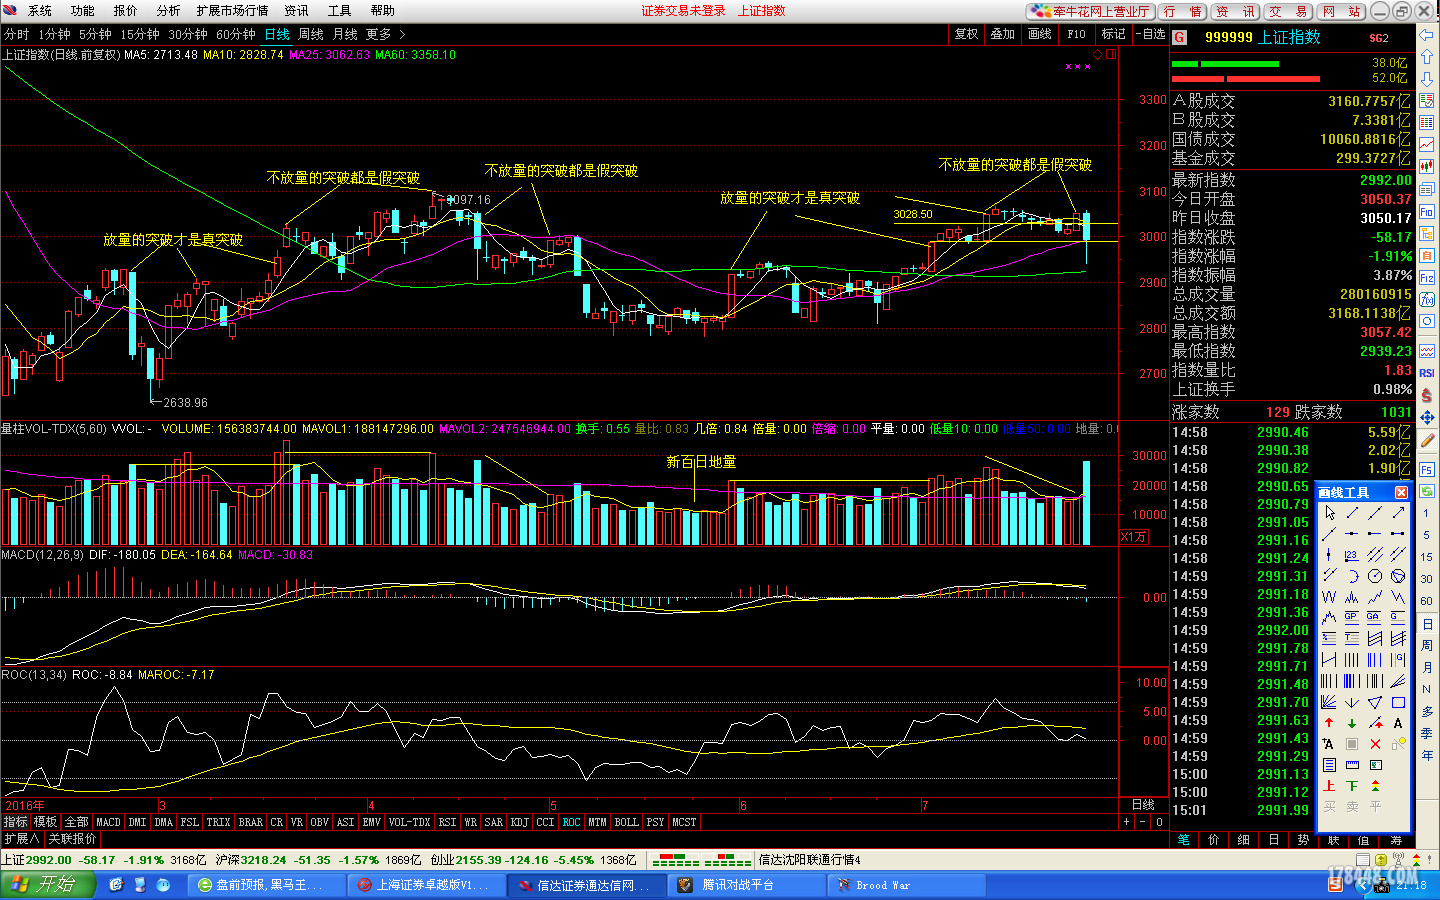This screenshot has width=1440, height=900.
Task: Select the triangle drawing tool
Action: click(1375, 703)
